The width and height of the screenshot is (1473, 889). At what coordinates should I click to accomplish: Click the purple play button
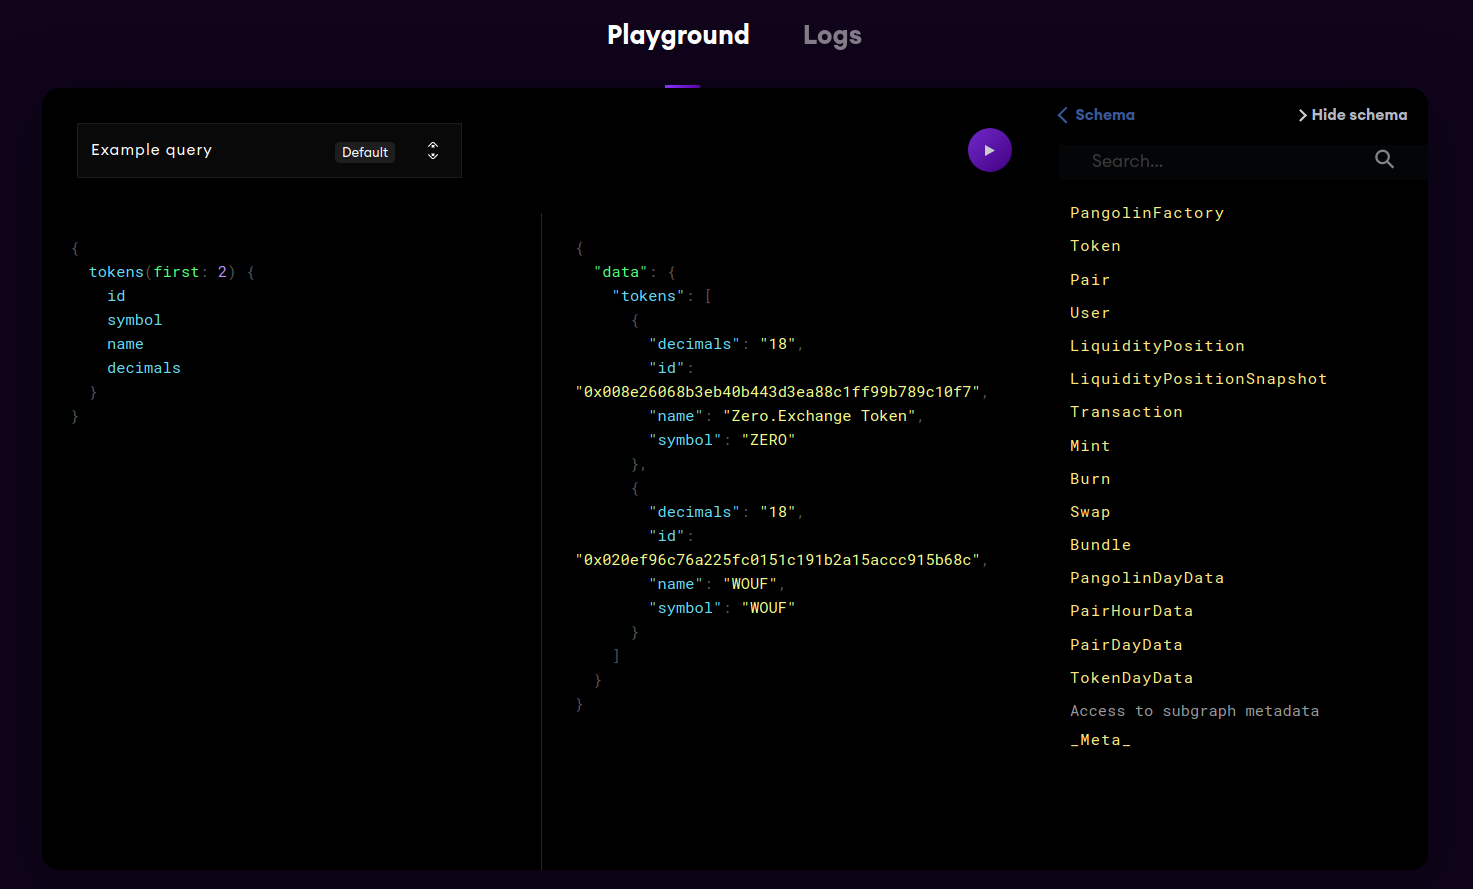tap(989, 149)
